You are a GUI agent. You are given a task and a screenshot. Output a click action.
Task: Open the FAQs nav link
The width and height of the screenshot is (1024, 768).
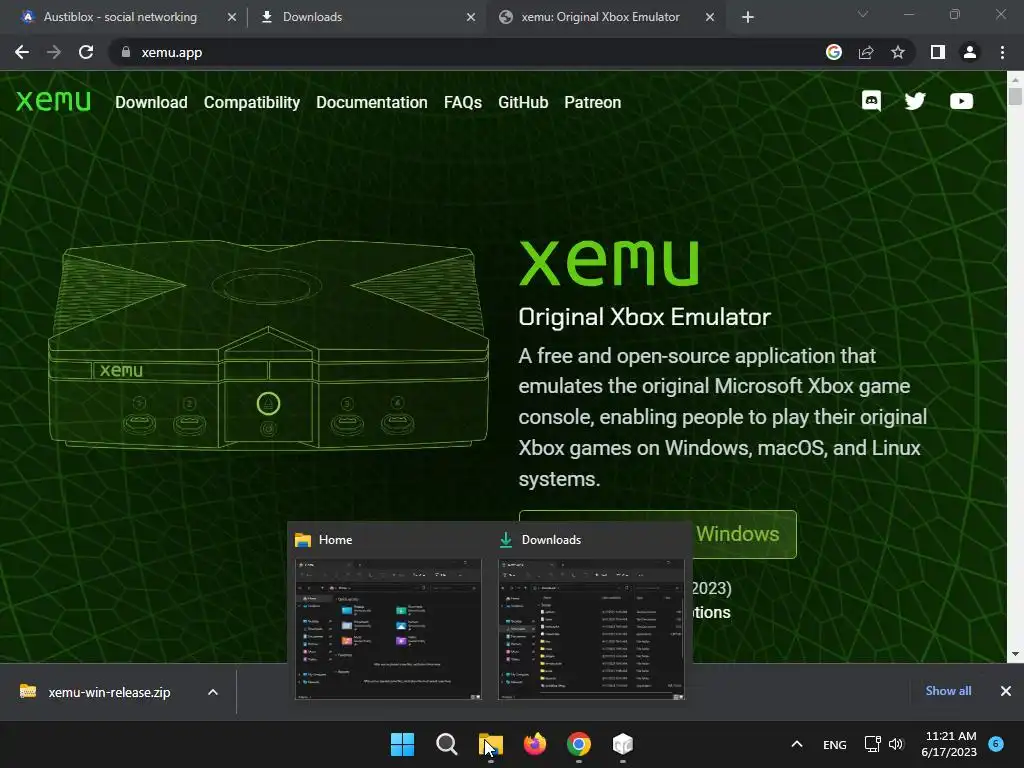463,103
